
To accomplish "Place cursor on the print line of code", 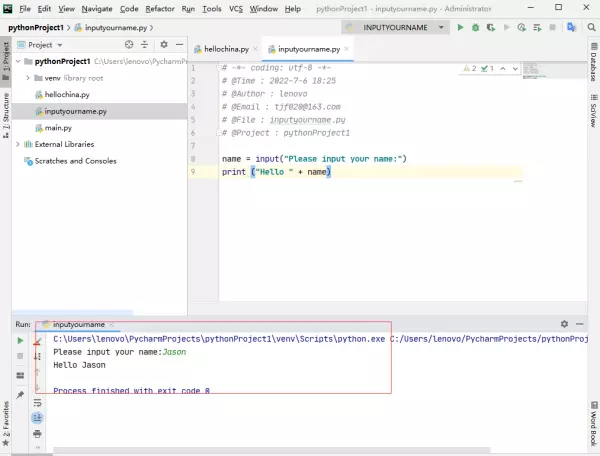I will [x=276, y=172].
